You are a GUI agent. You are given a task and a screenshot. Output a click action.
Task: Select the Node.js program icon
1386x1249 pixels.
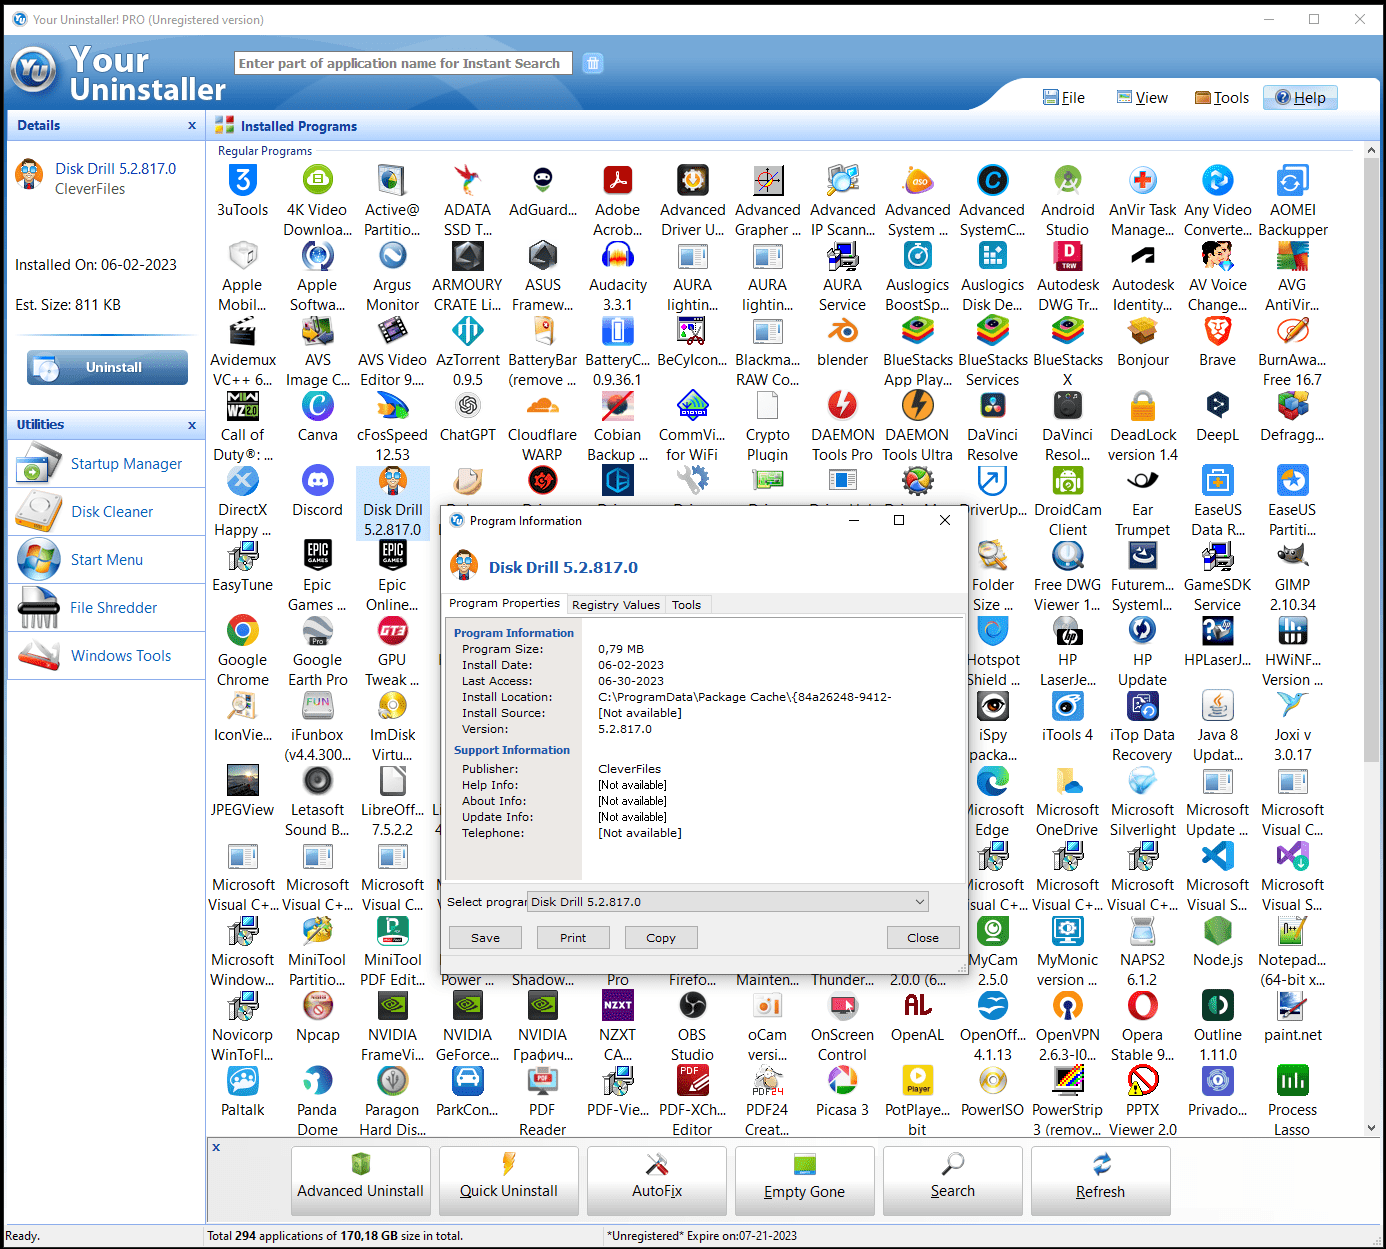[1218, 931]
